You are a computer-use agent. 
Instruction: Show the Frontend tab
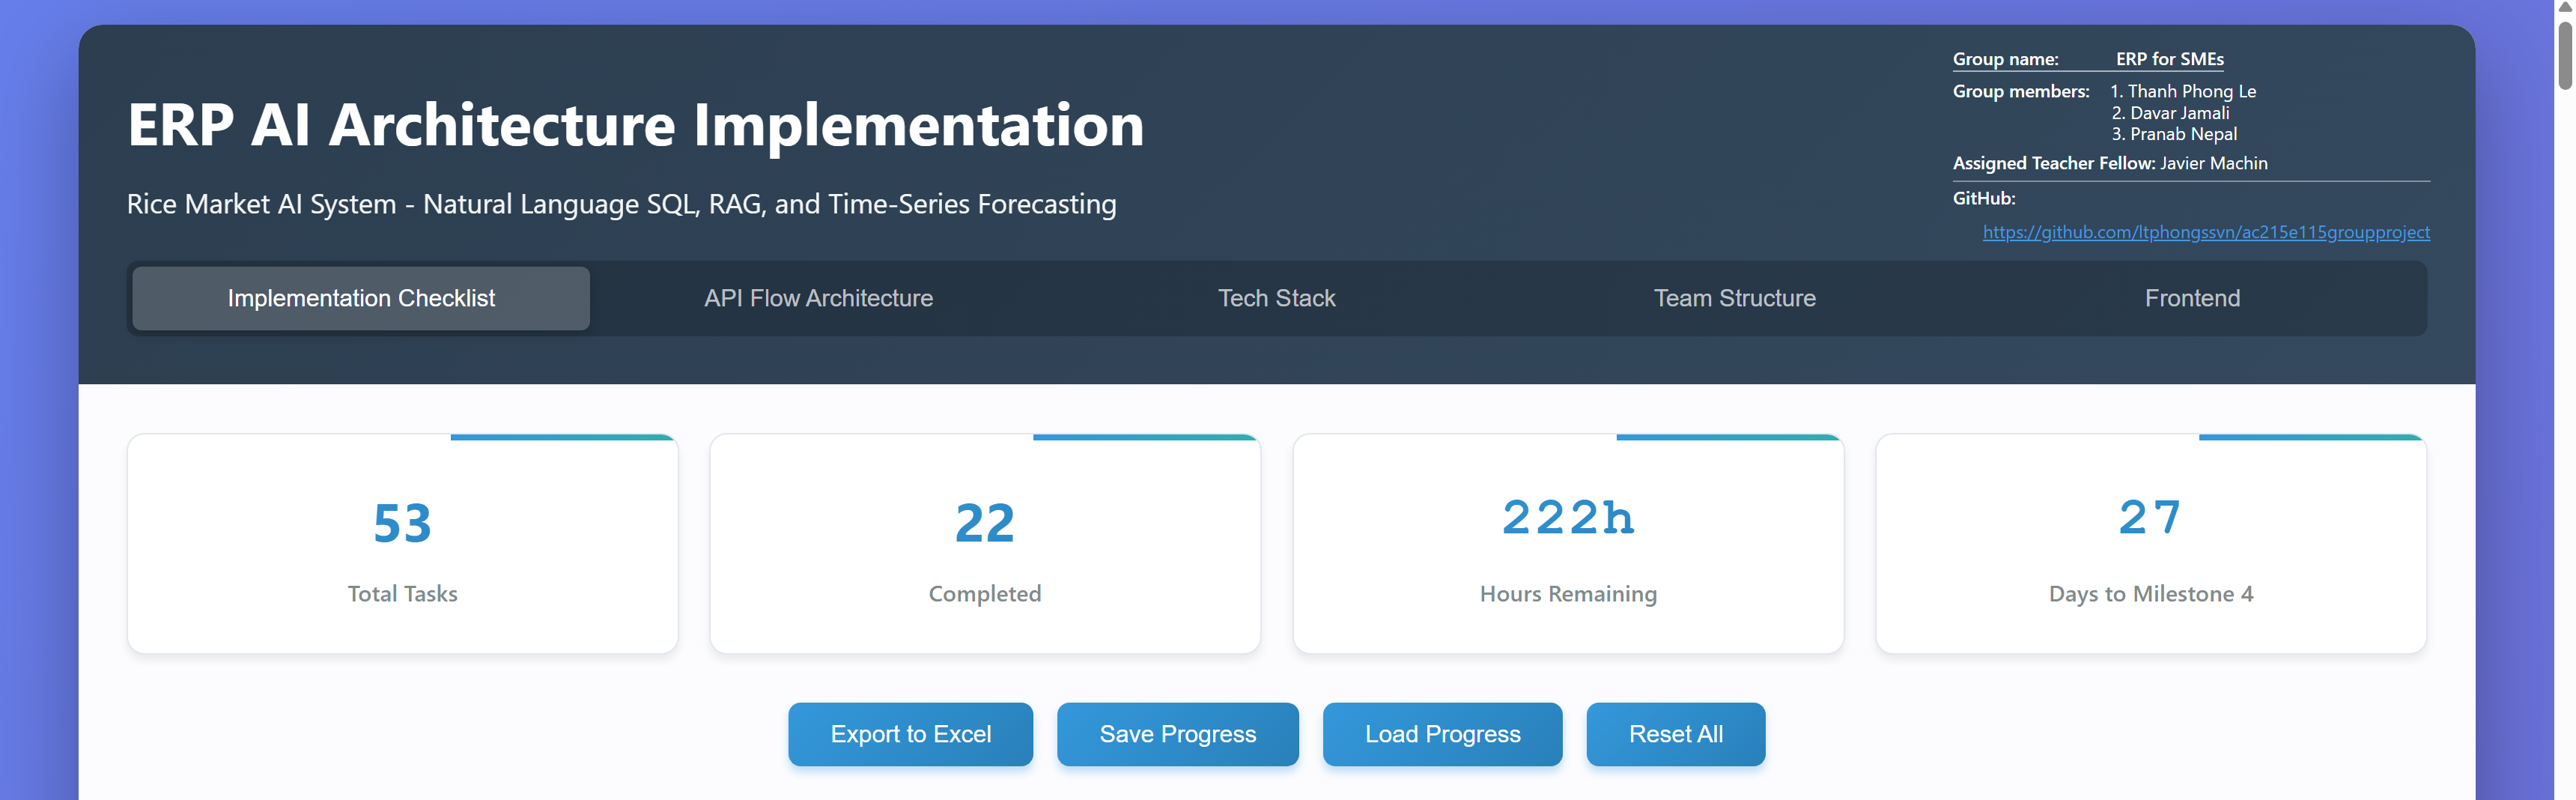[2191, 298]
